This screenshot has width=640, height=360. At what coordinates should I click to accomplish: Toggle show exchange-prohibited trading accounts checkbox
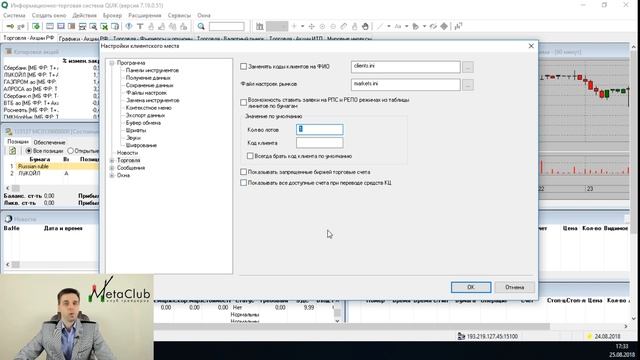[x=244, y=172]
